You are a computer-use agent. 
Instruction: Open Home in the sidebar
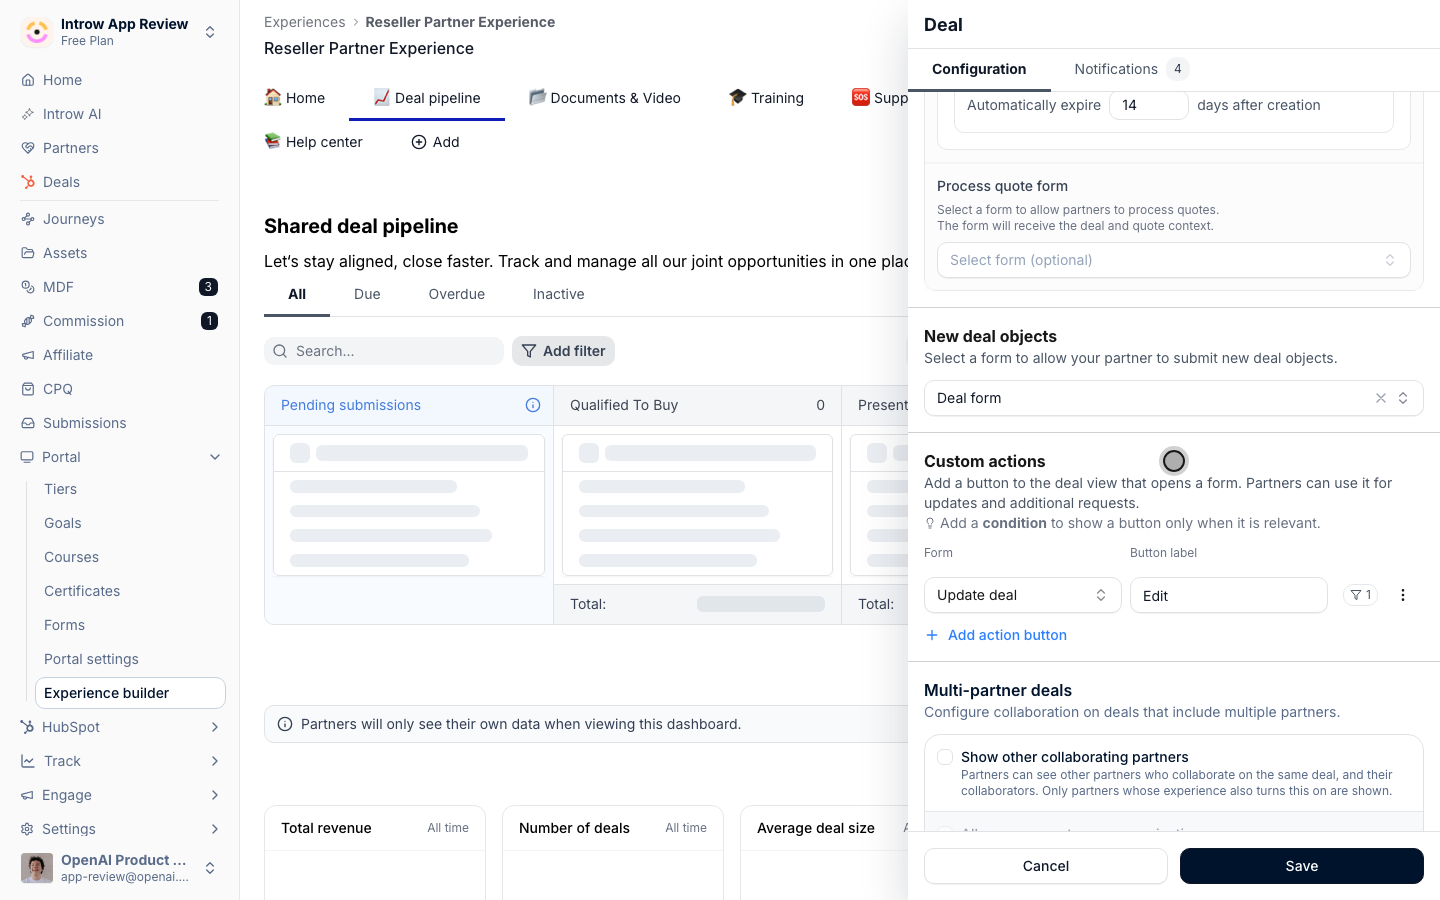coord(62,80)
